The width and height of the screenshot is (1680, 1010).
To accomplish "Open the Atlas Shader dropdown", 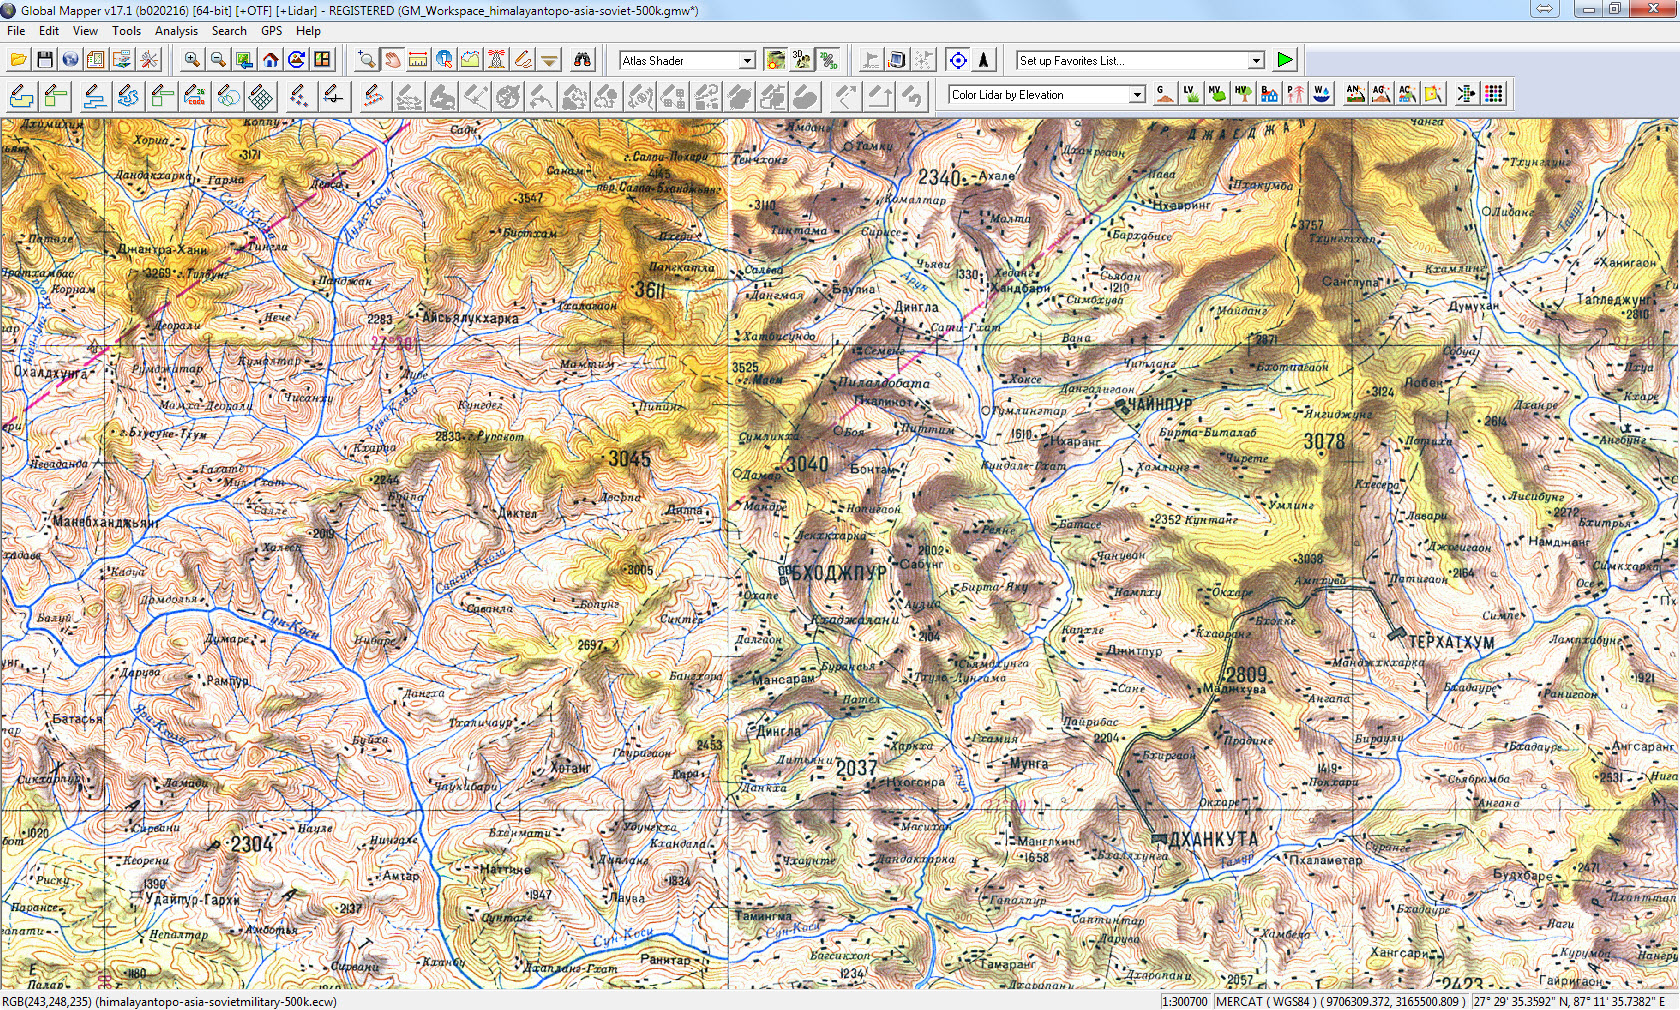I will click(x=746, y=61).
